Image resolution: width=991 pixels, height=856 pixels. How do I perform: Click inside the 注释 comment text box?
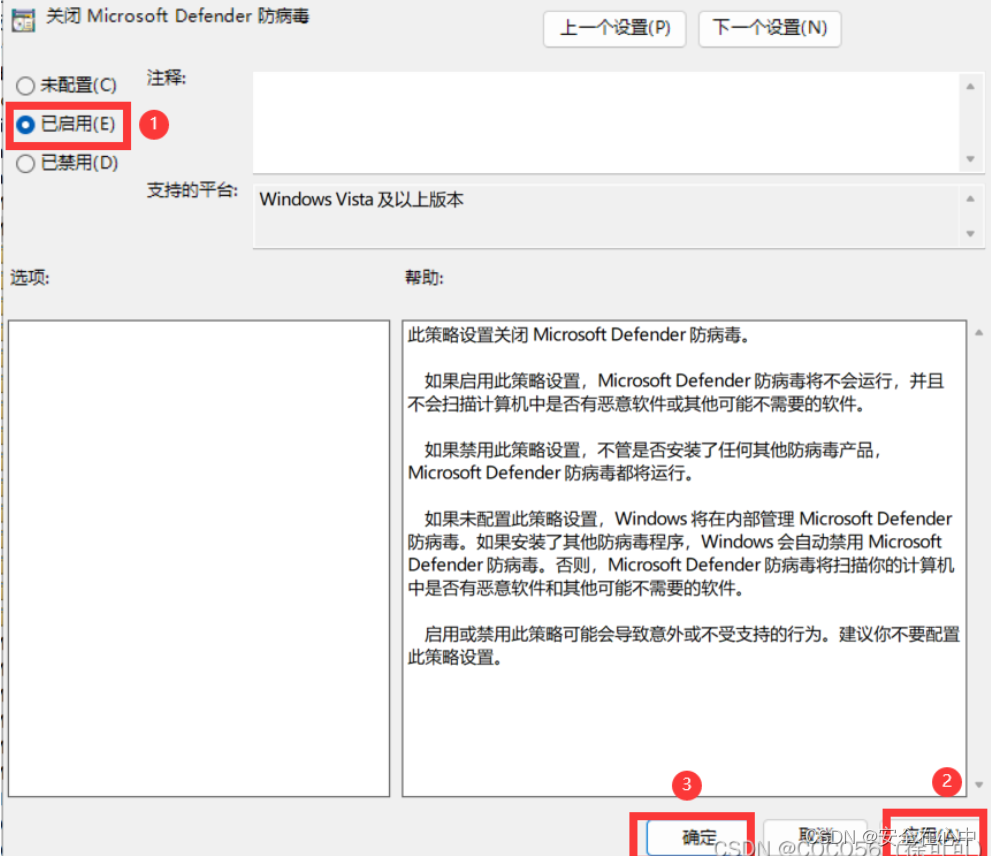coord(605,122)
